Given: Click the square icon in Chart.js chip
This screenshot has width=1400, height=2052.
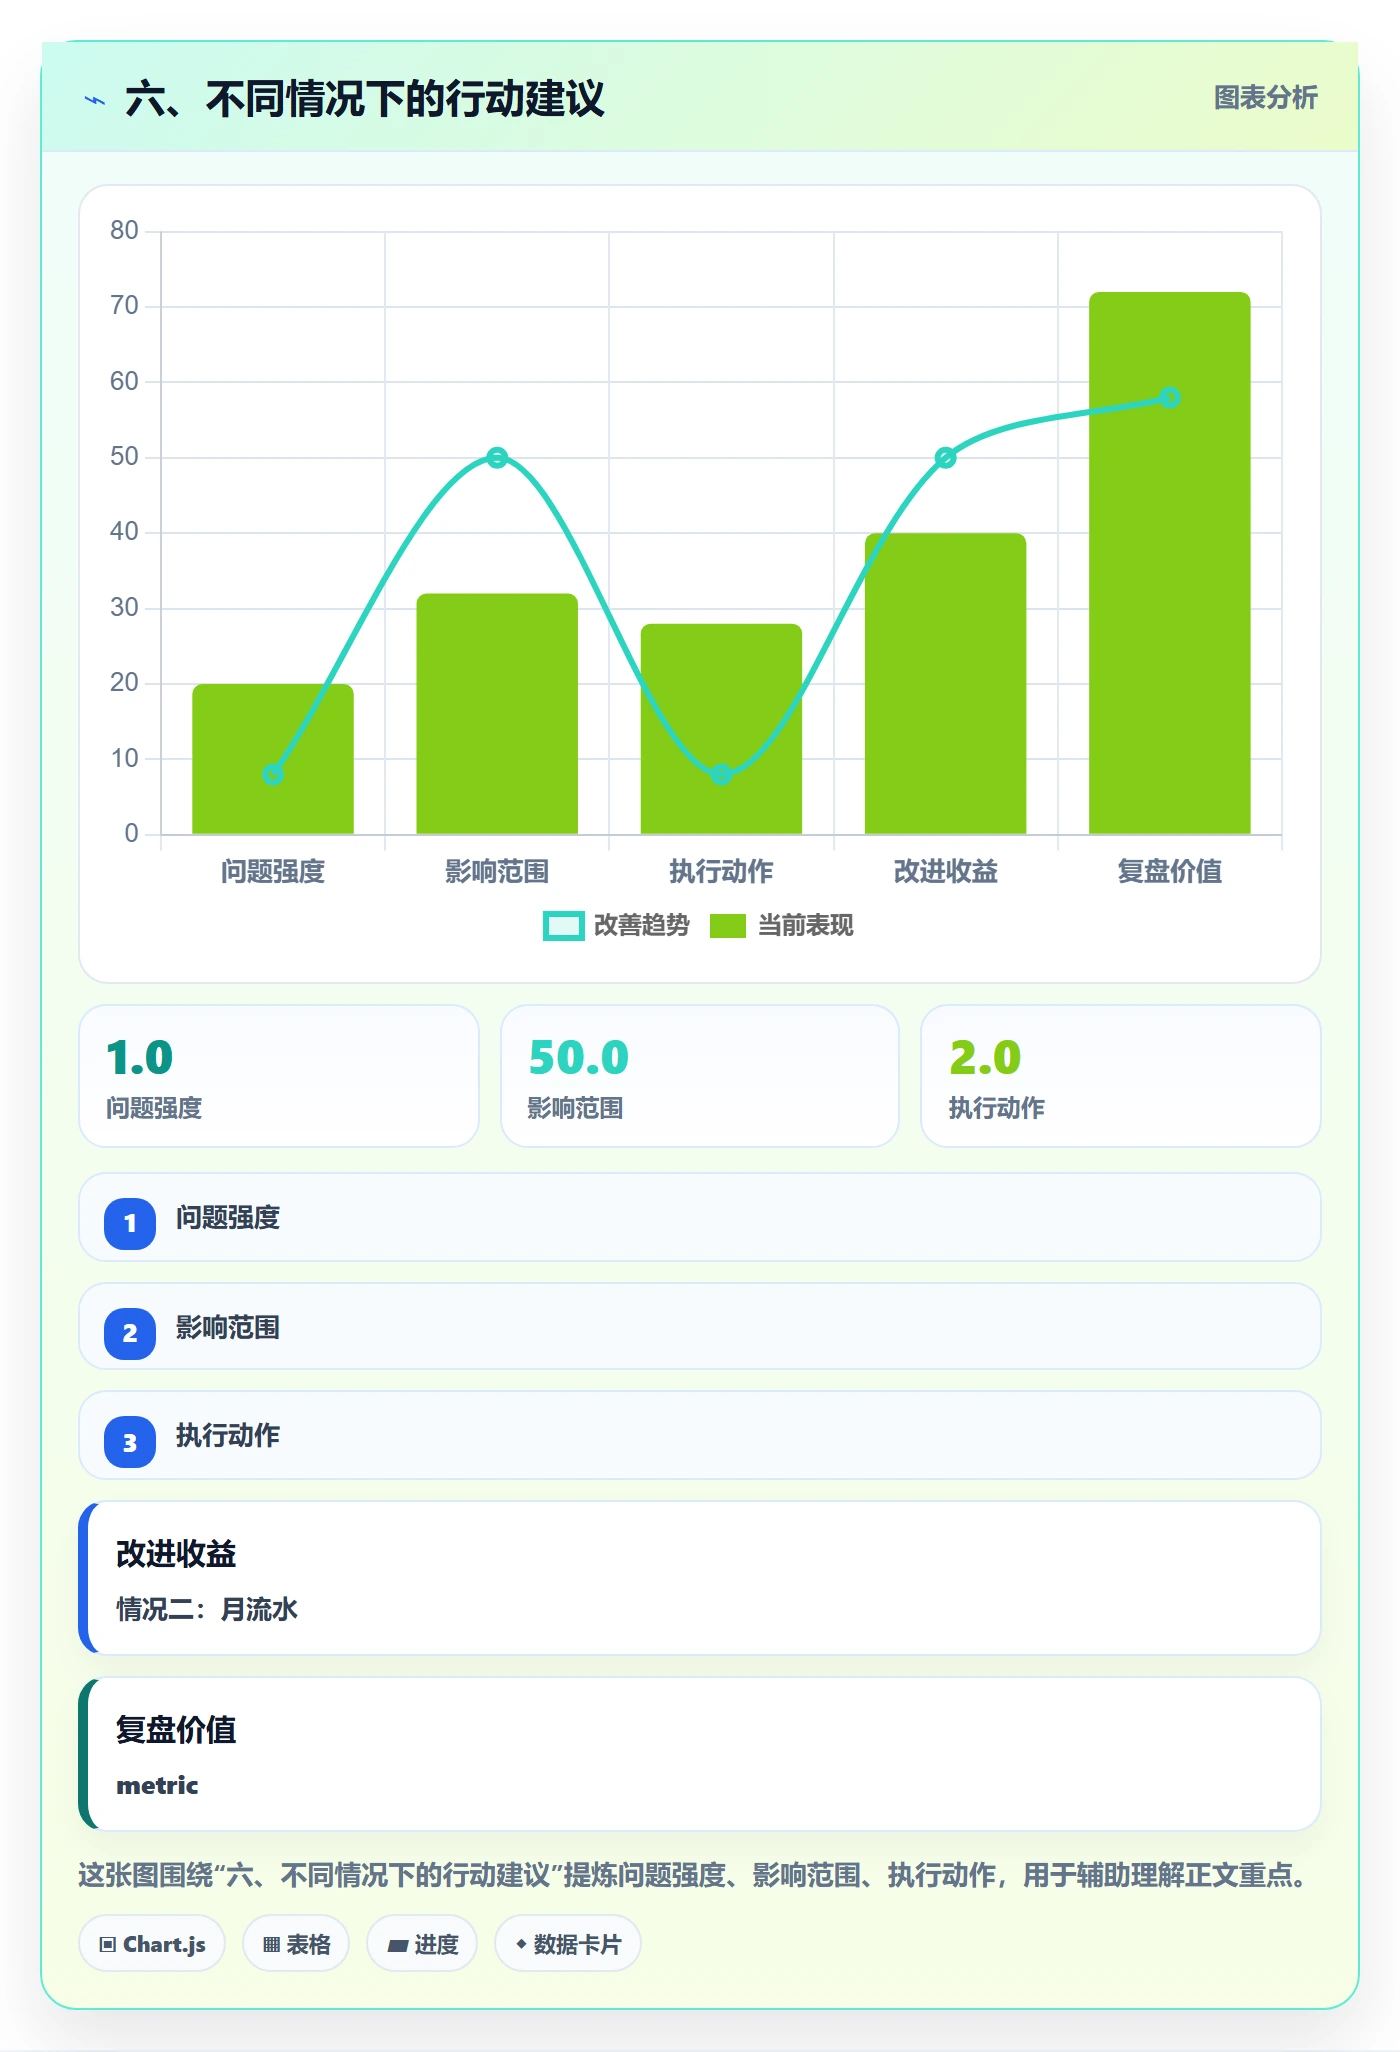Looking at the screenshot, I should coord(108,1945).
